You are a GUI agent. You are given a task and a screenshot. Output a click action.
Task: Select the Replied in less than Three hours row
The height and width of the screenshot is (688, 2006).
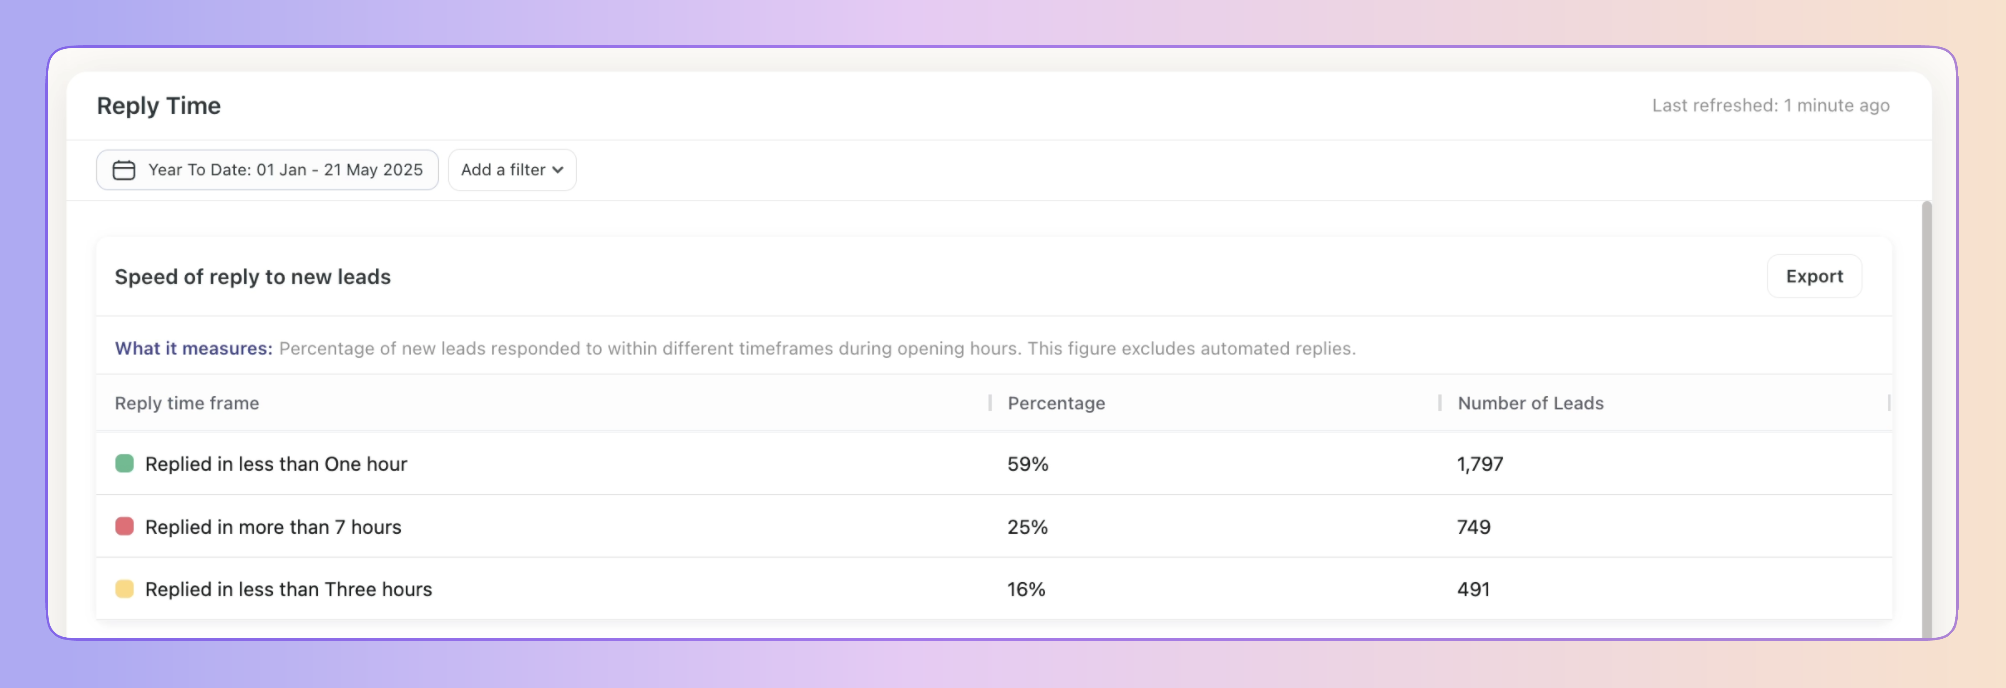(994, 588)
